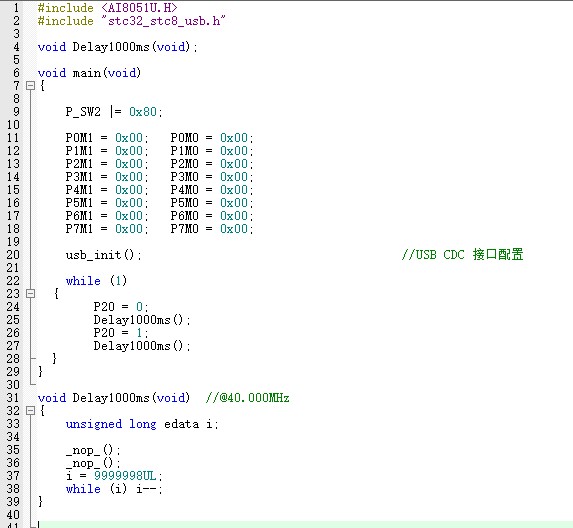573x528 pixels.
Task: Click the Delay1000ms prototype on line 4
Action: click(117, 47)
